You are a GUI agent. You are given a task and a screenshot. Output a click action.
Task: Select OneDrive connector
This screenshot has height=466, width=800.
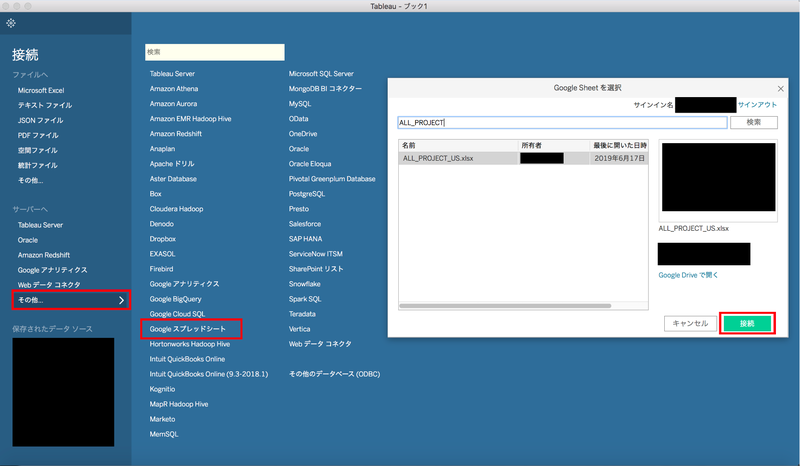coord(303,134)
